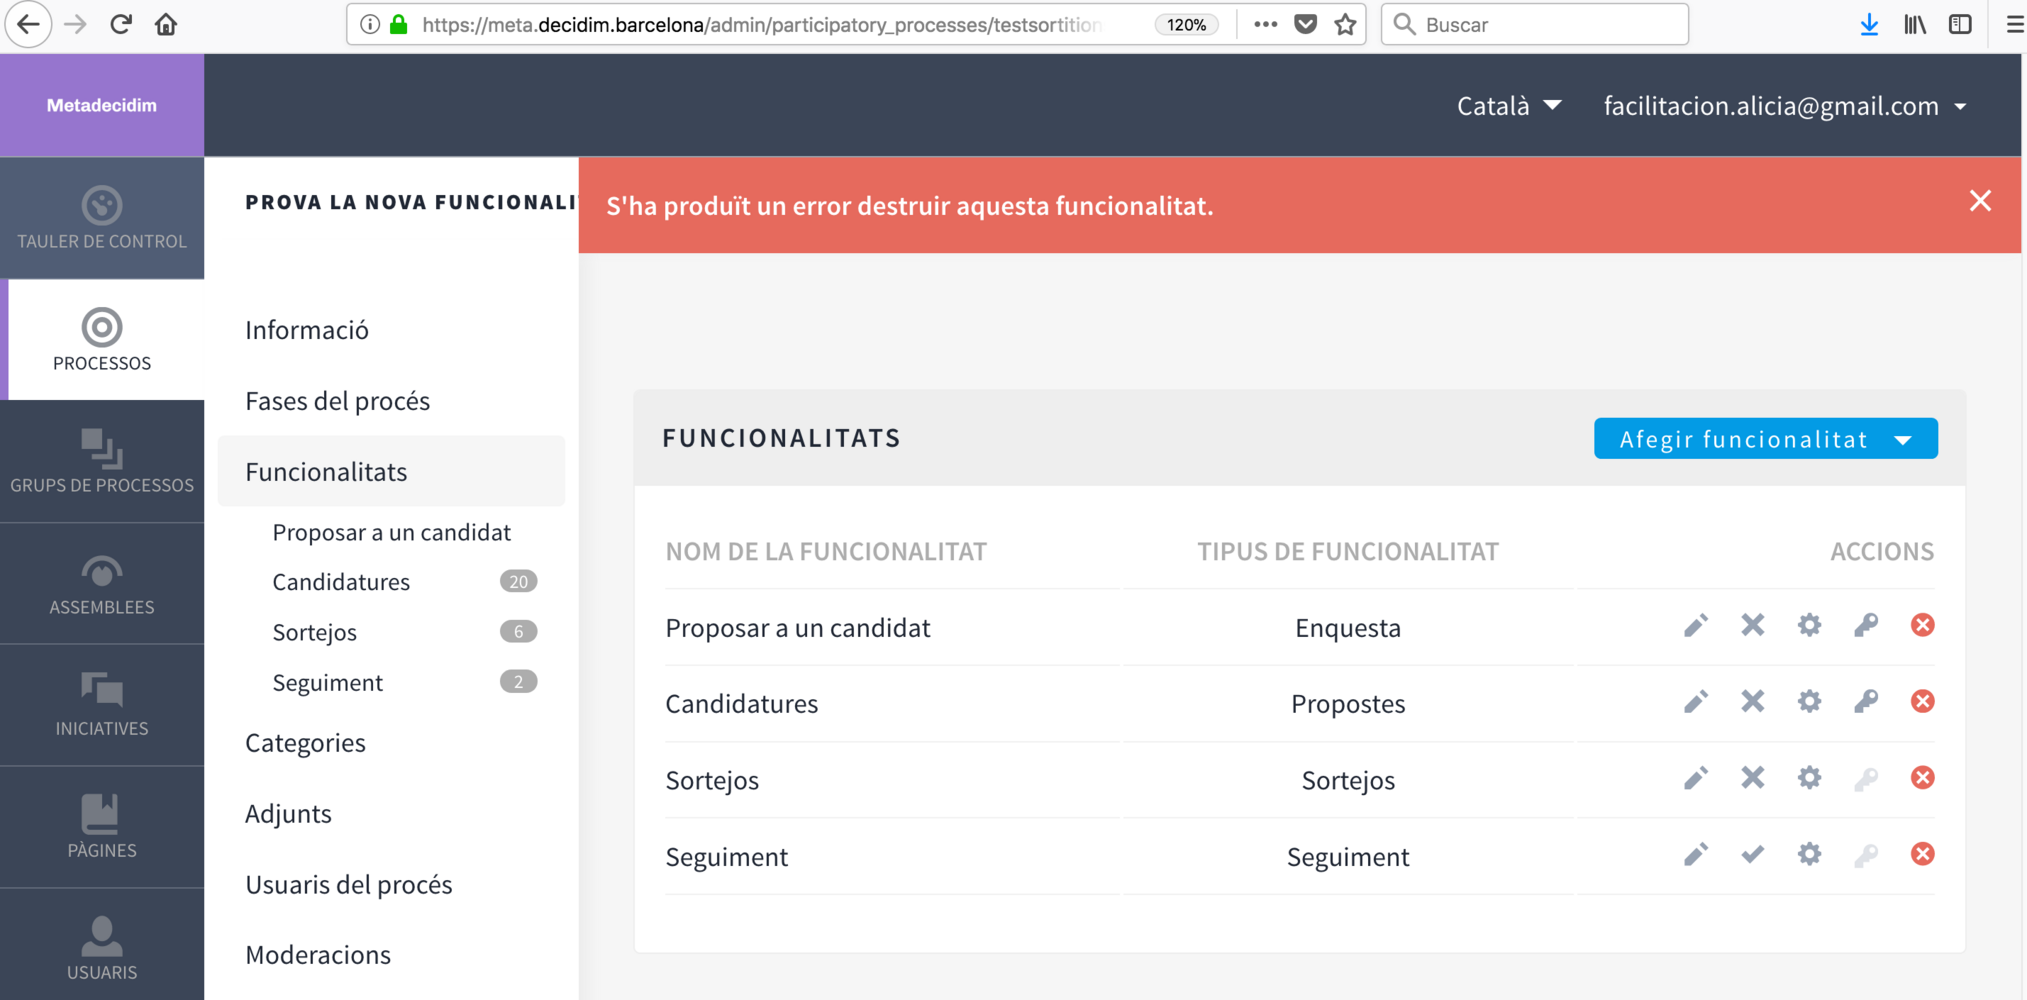Image resolution: width=2027 pixels, height=1000 pixels.
Task: Open the Categories menu item
Action: coord(305,743)
